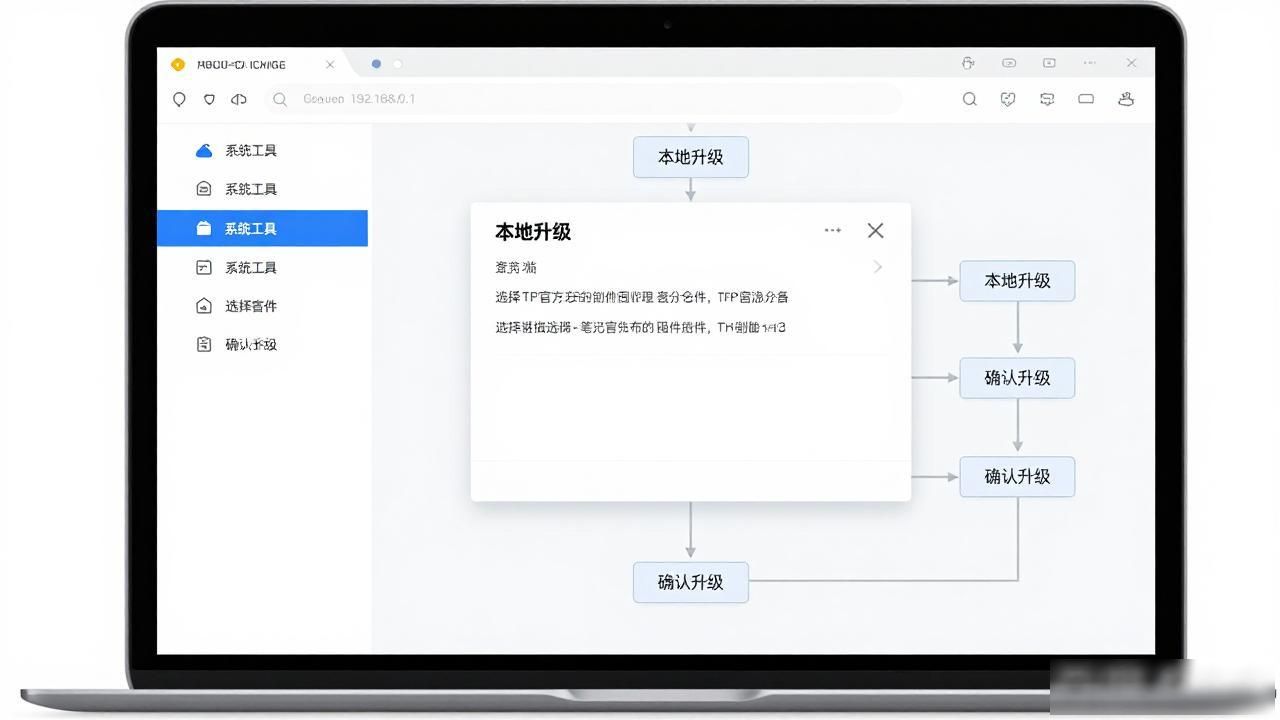This screenshot has height=720, width=1280.
Task: Expand the chevron on the dialog's first row
Action: (x=878, y=267)
